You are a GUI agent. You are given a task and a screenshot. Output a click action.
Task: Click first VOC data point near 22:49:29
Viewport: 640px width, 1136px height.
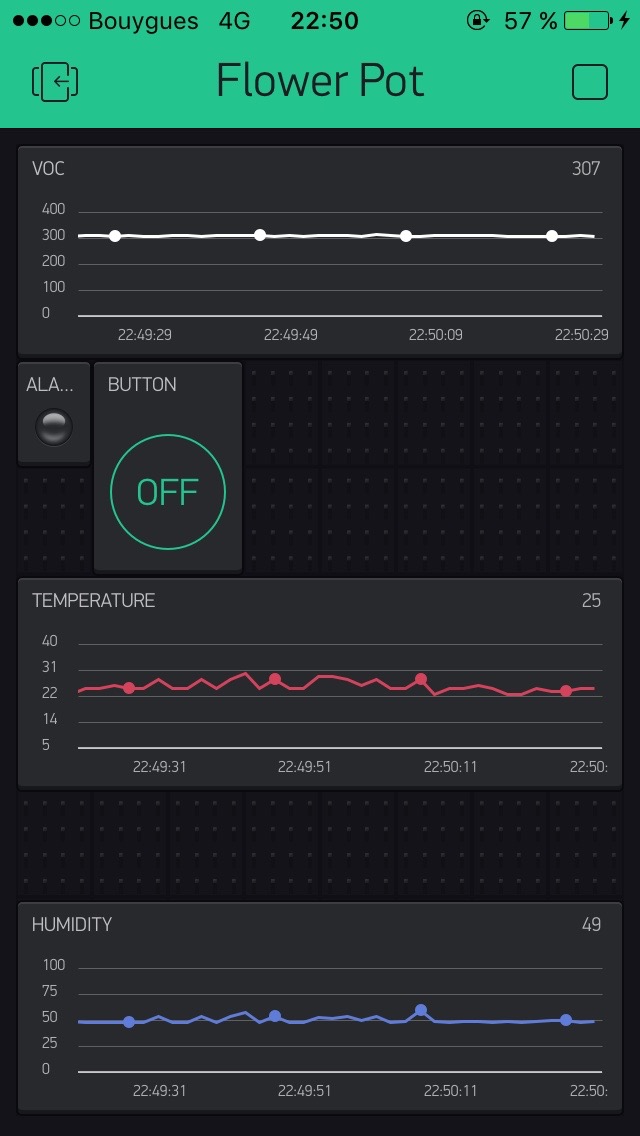(x=115, y=236)
